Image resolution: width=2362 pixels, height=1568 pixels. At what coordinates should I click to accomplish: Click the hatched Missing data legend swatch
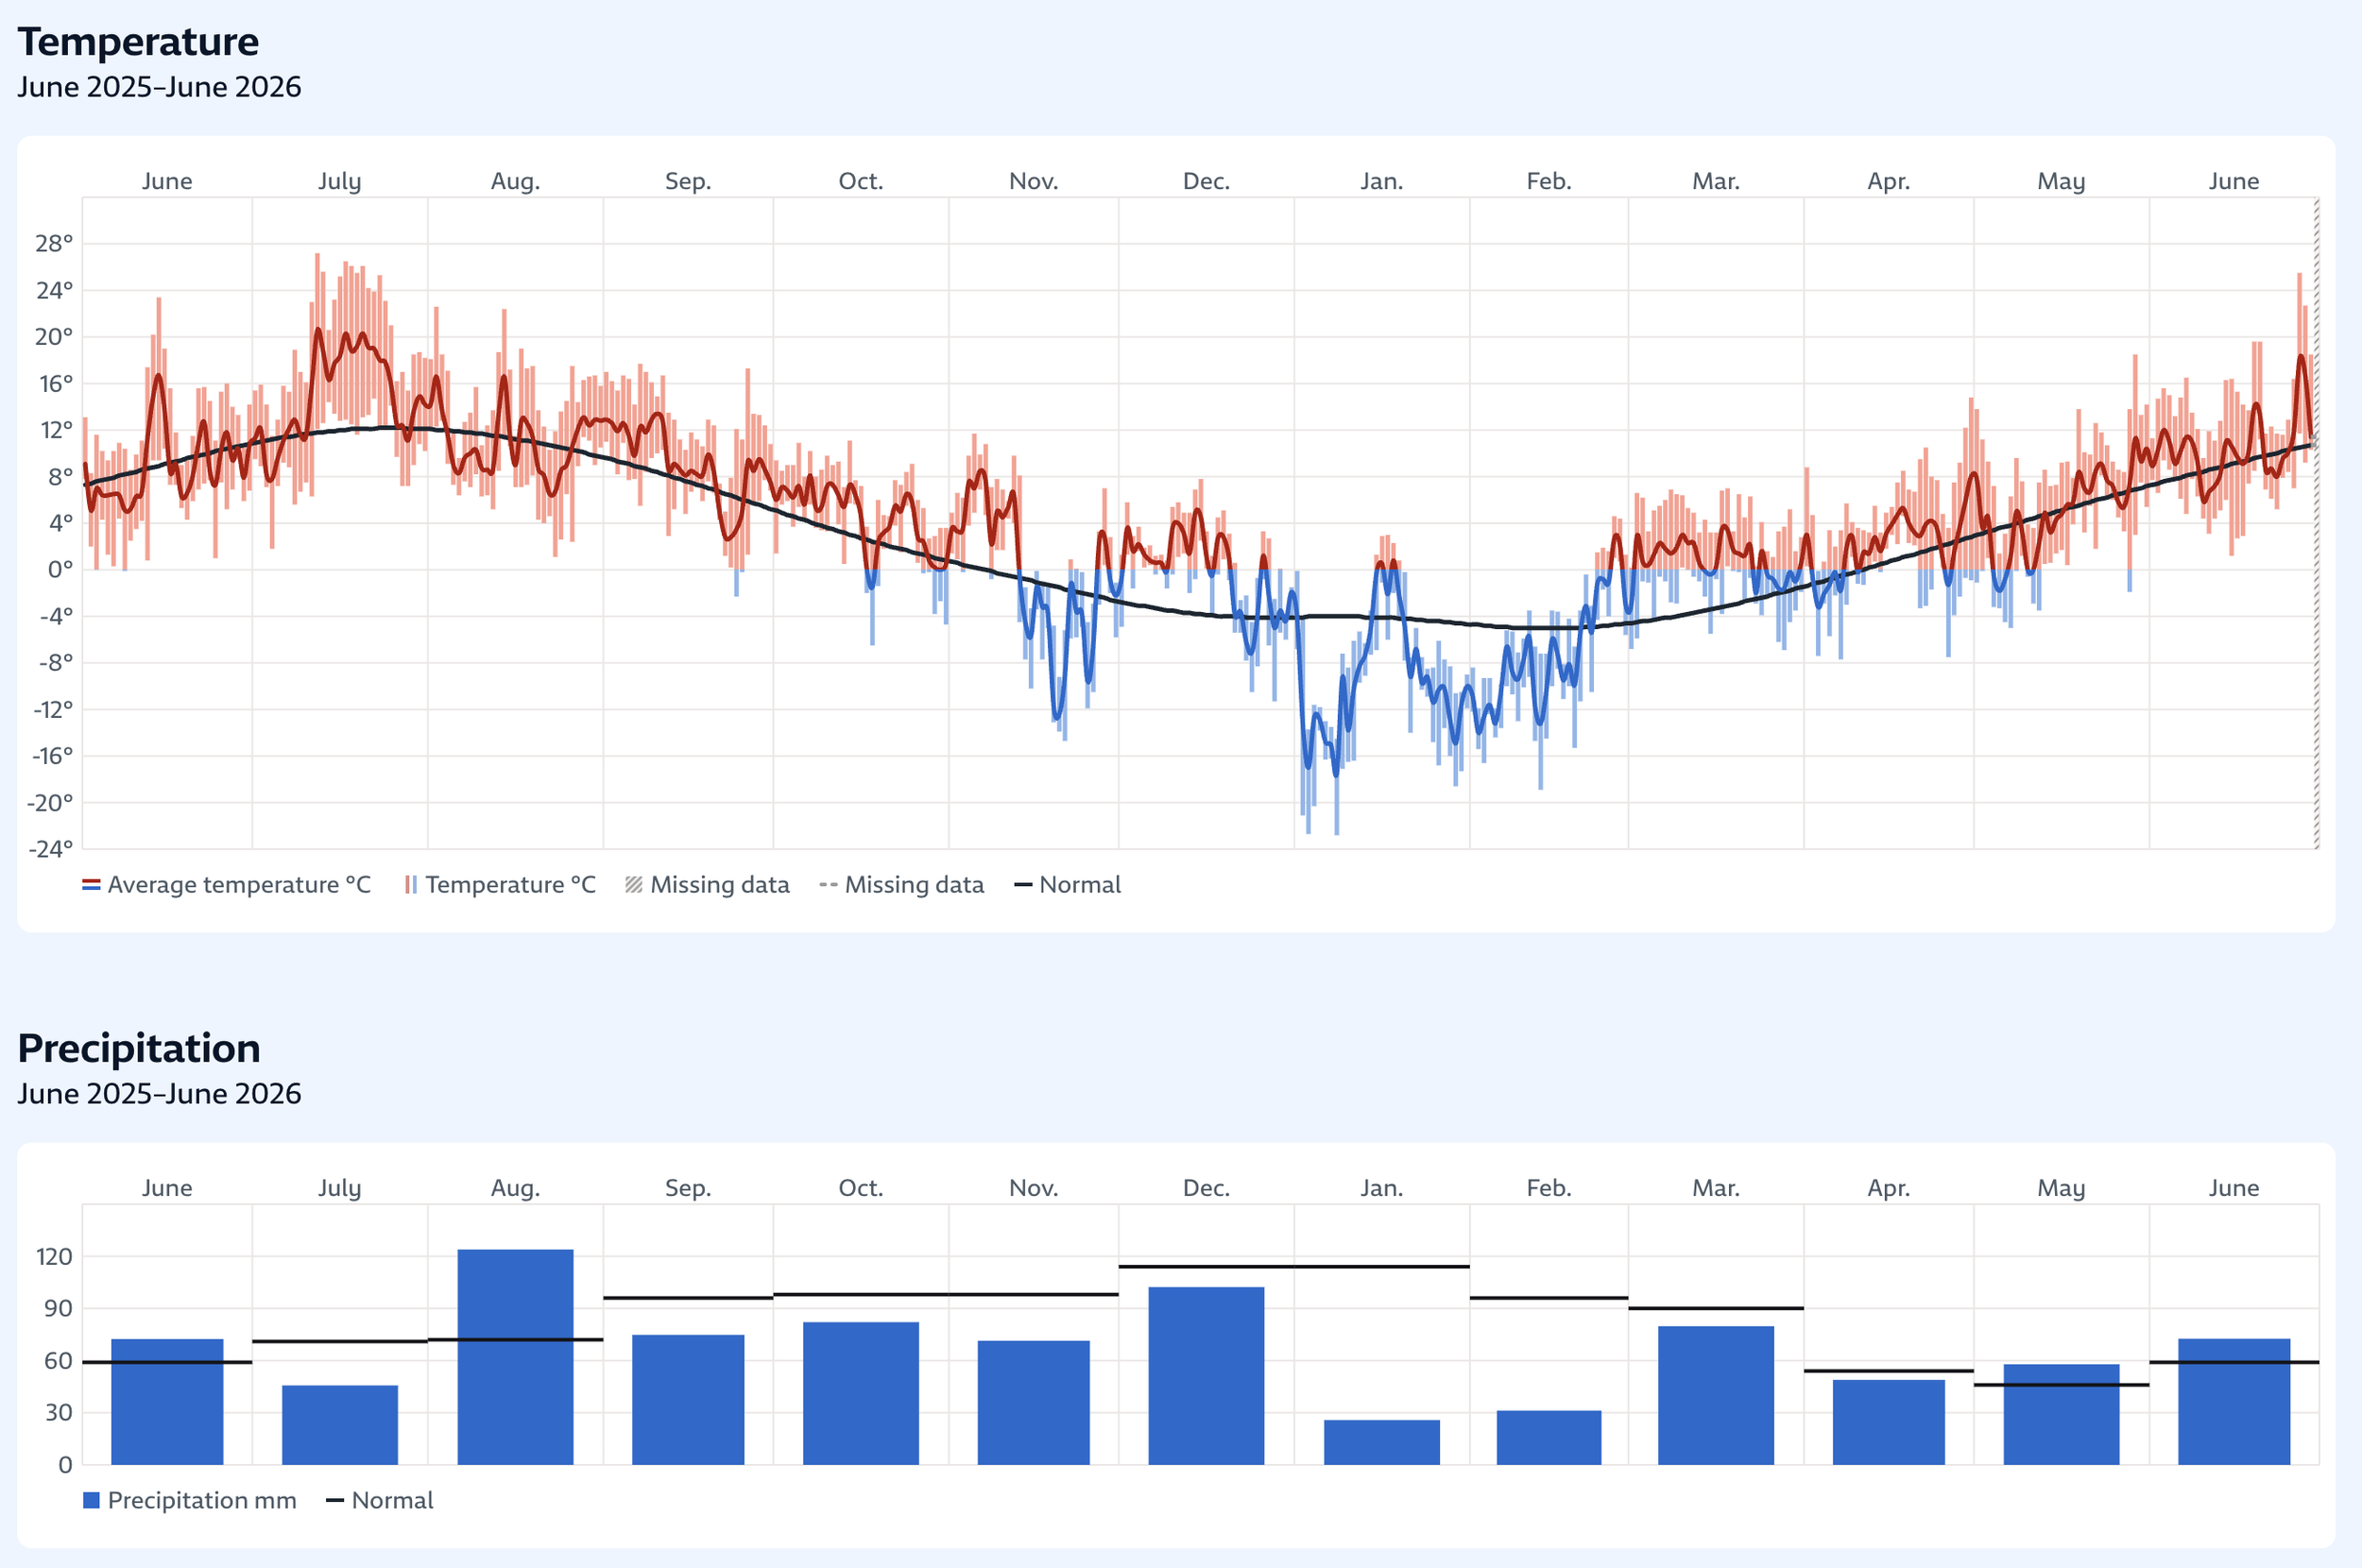click(x=634, y=885)
